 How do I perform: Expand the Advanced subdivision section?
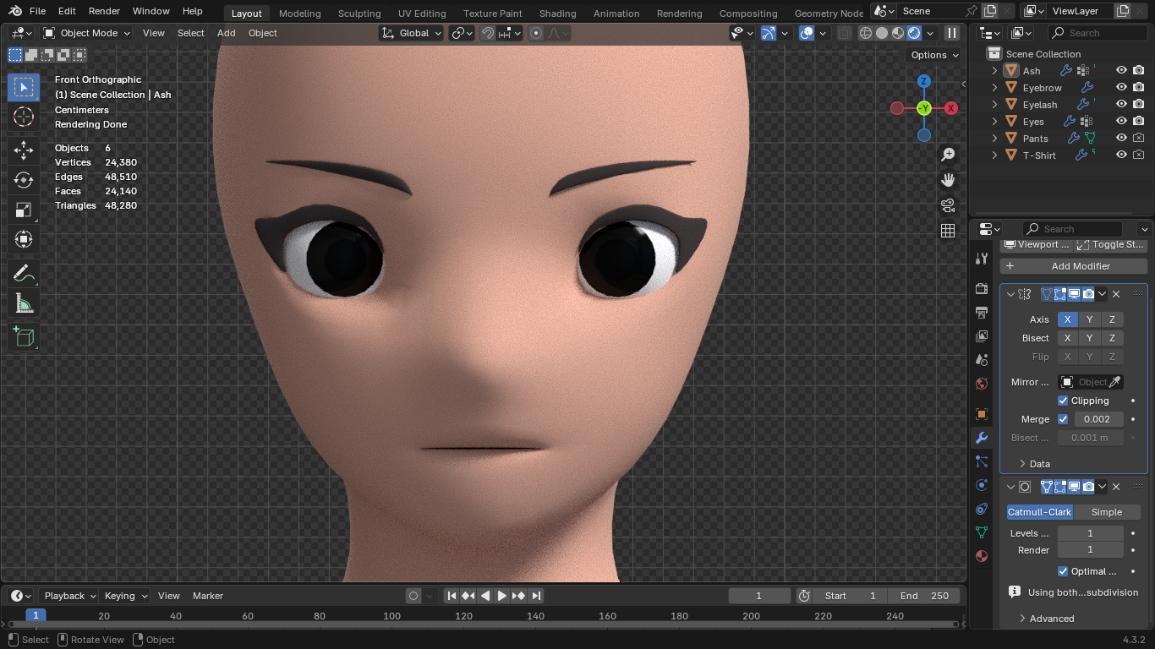click(1023, 619)
